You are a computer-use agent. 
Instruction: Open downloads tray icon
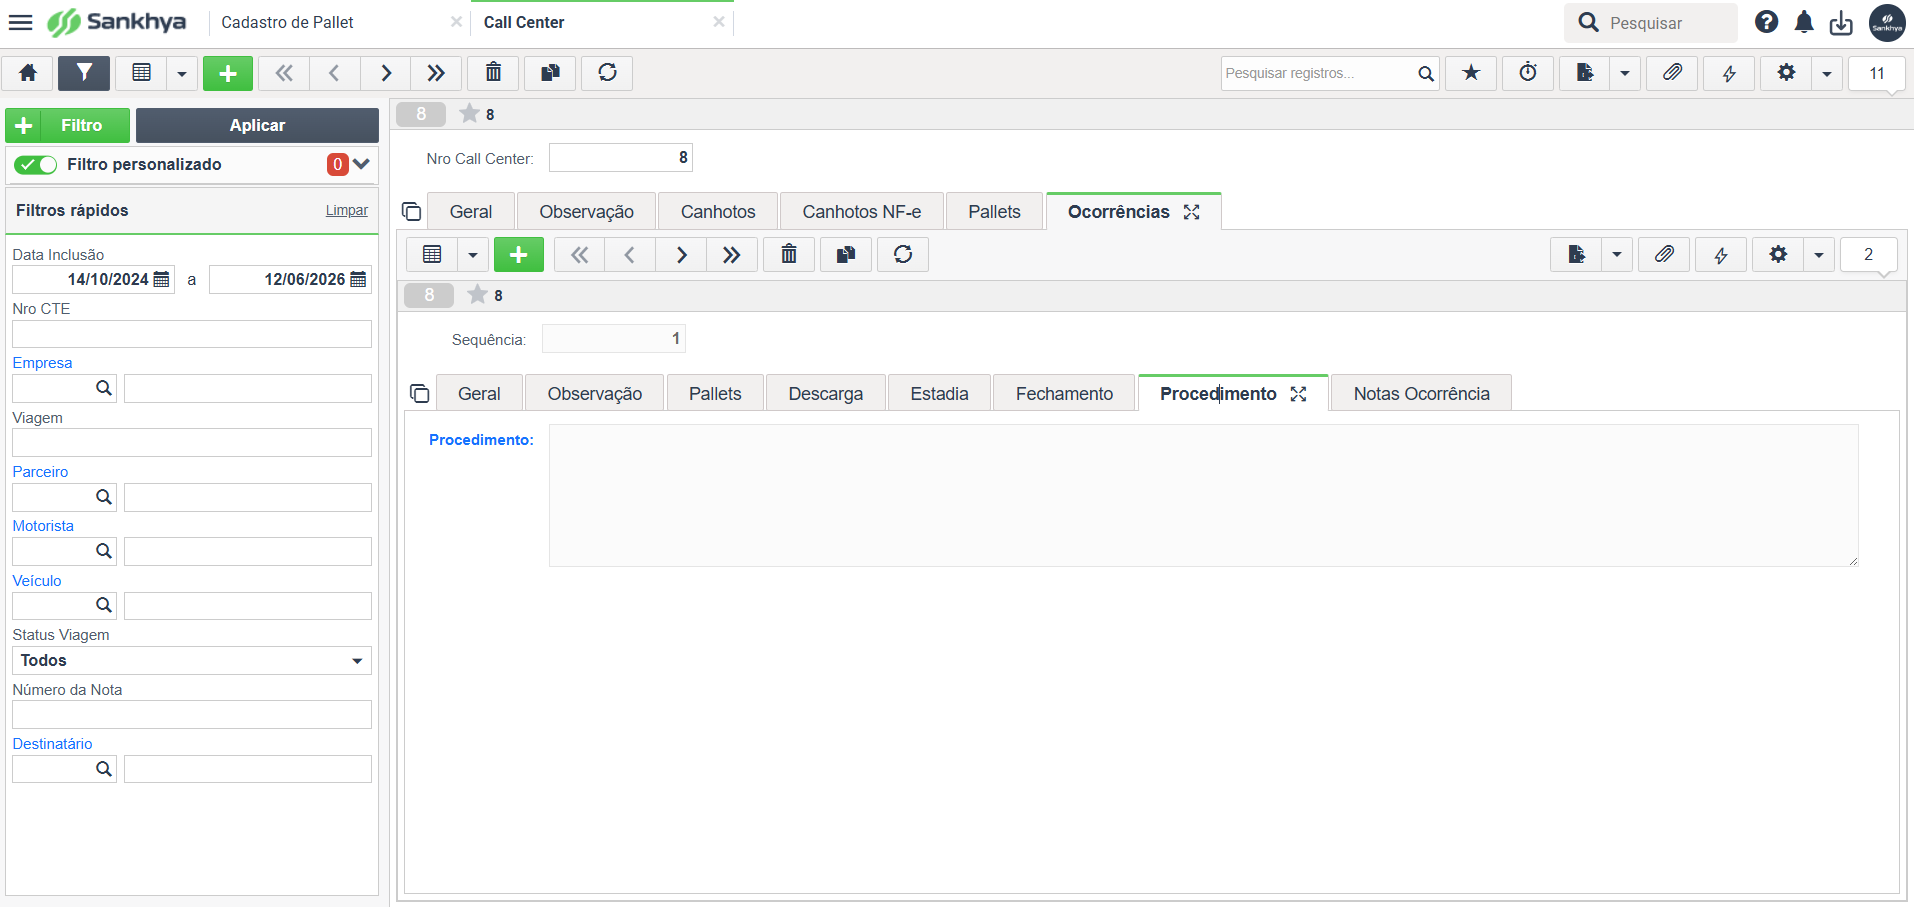click(1841, 23)
